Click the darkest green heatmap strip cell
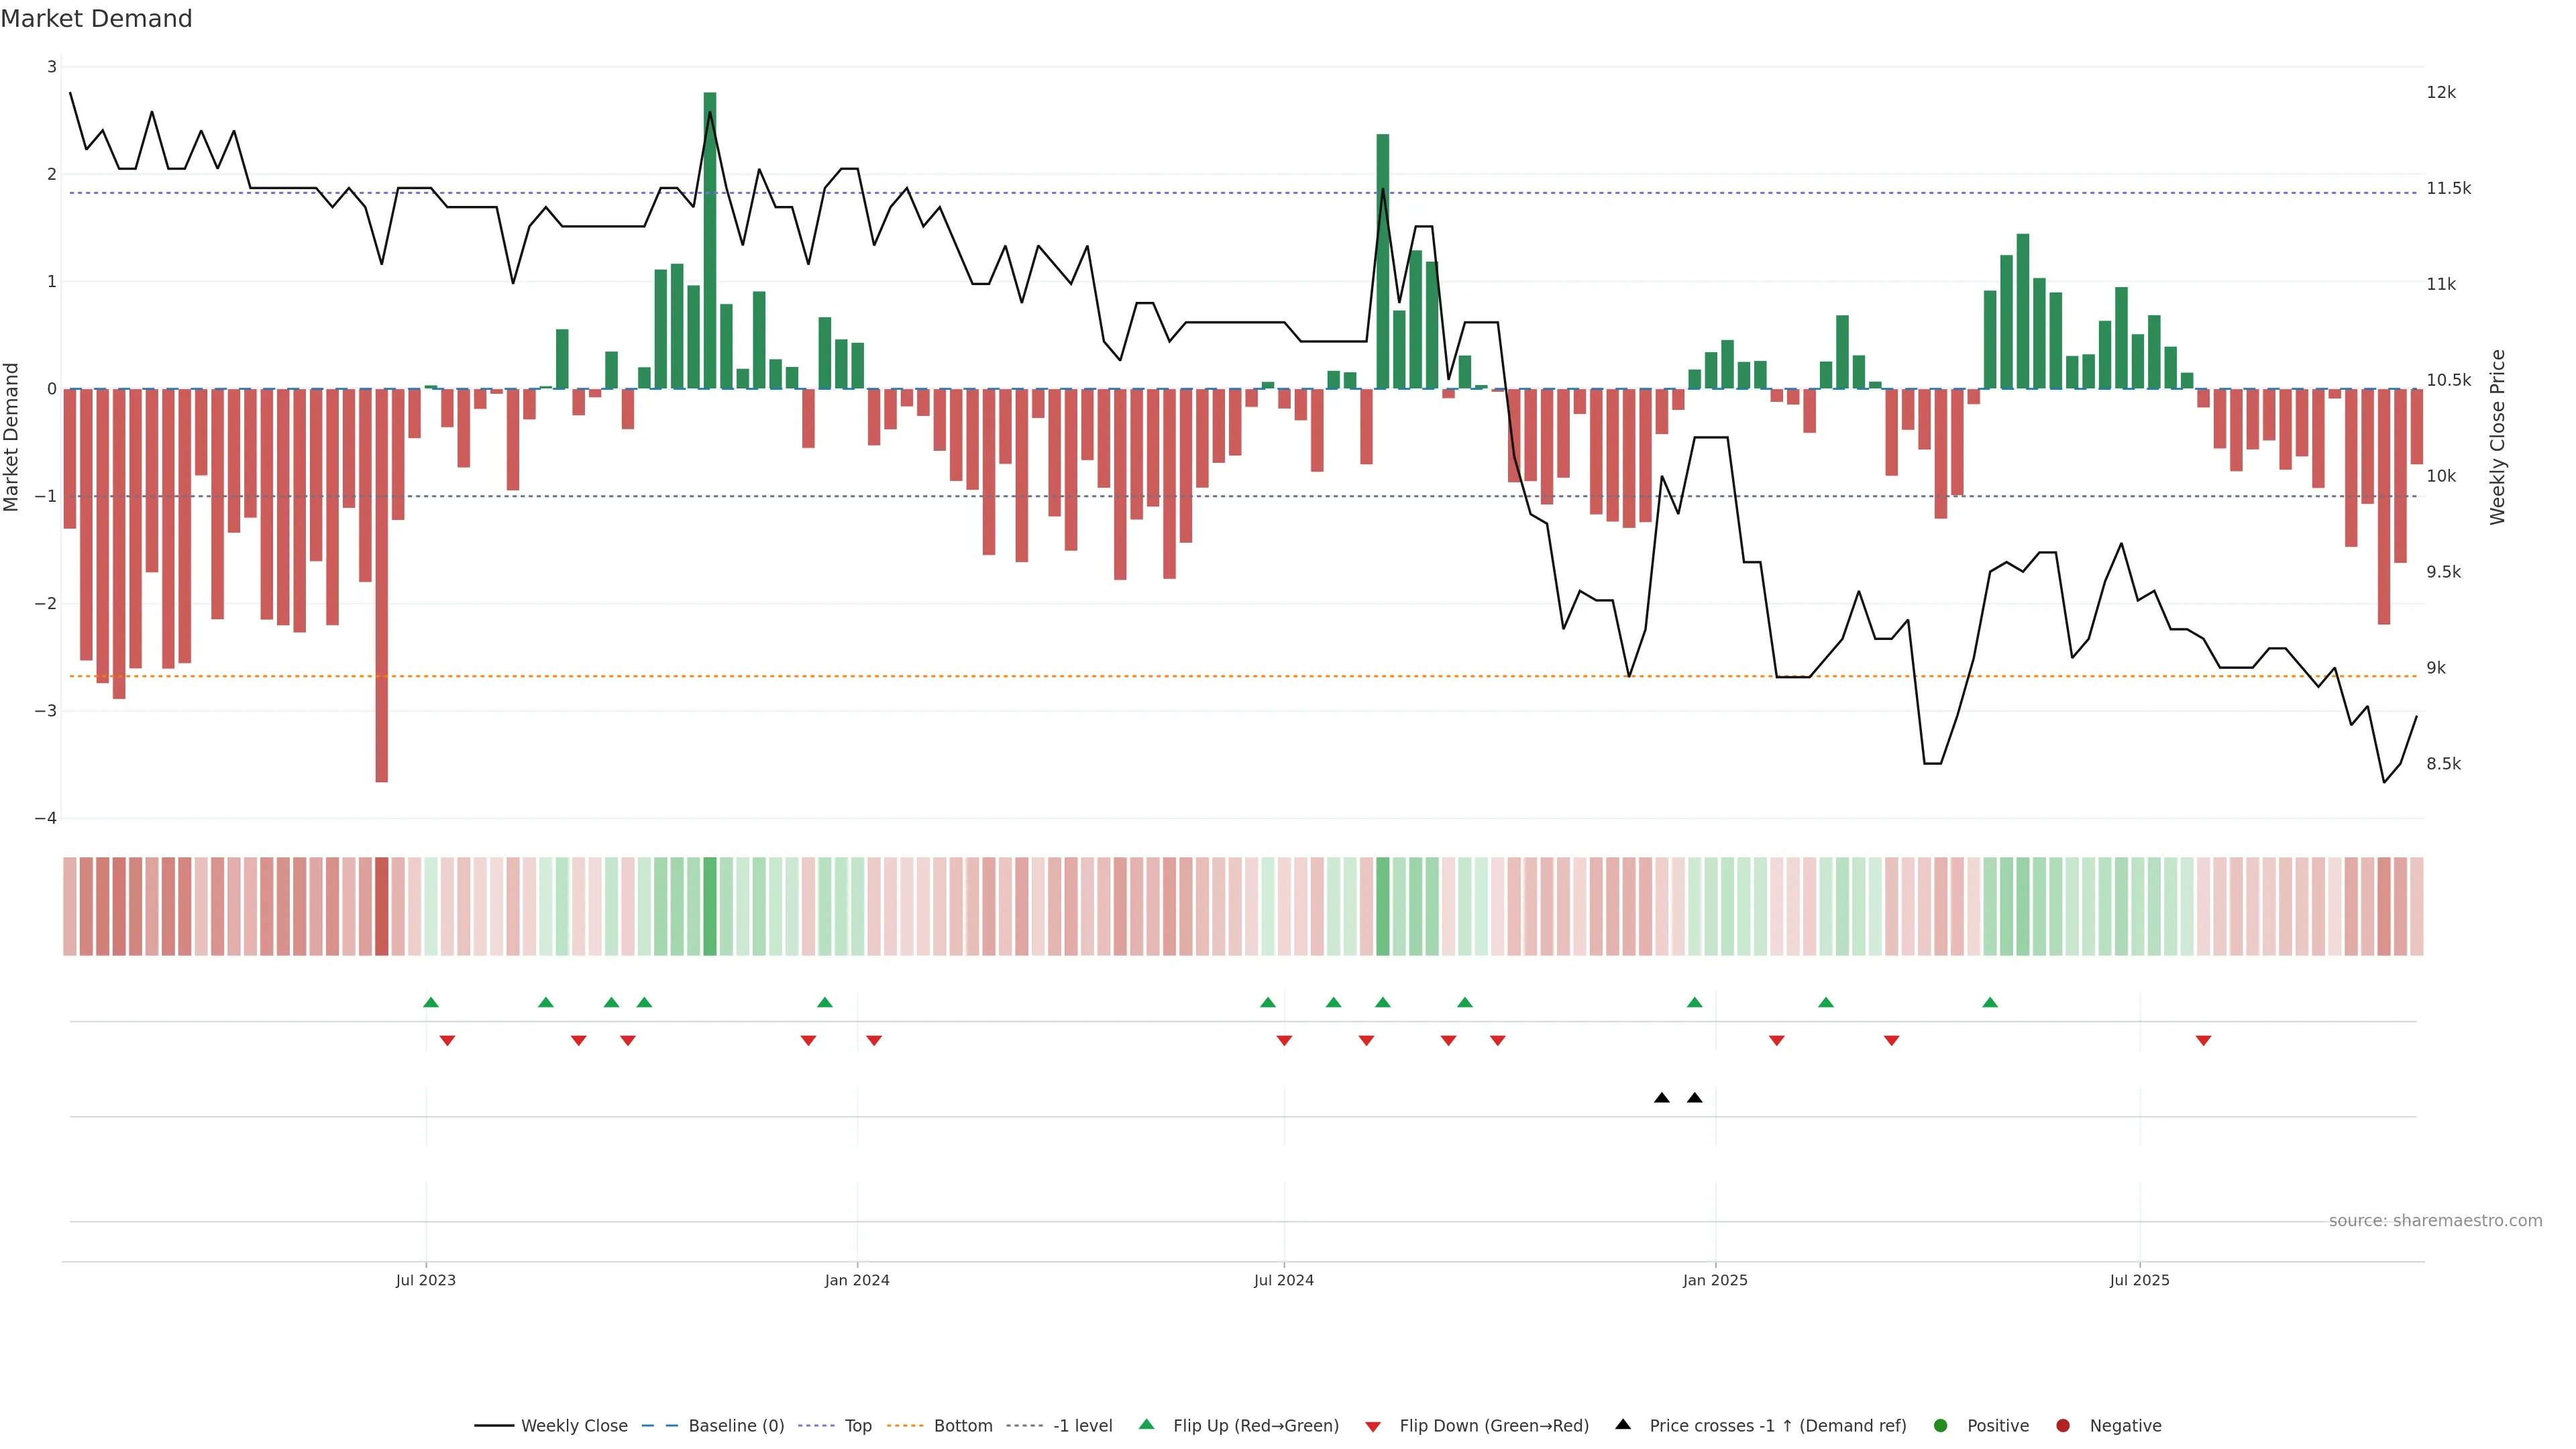The height and width of the screenshot is (1449, 2576). coord(710,906)
